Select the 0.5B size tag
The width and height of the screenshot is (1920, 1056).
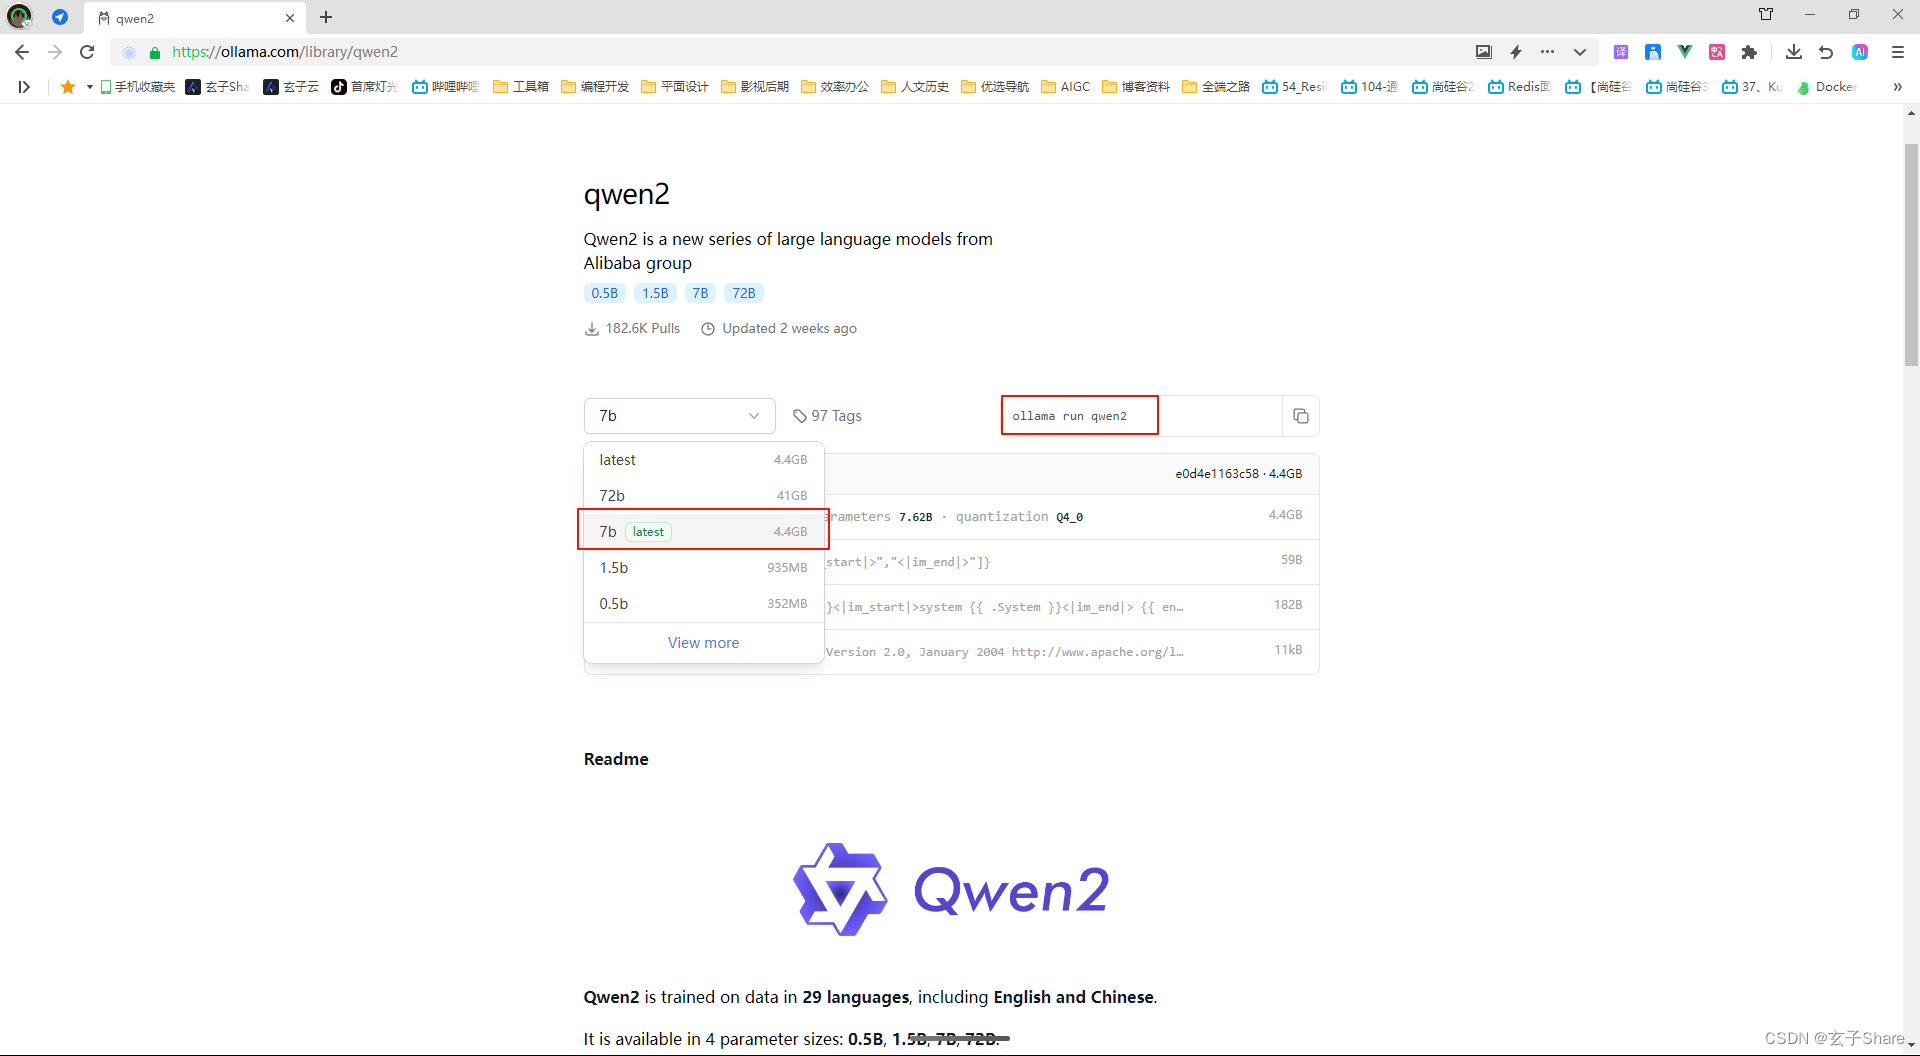pyautogui.click(x=605, y=293)
